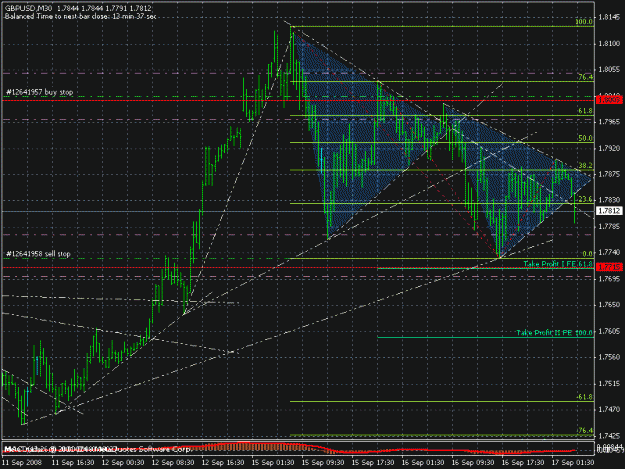Screen dimensions: 625x469
Task: Click the '11 Sep 2008' time axis label
Action: pos(22,463)
